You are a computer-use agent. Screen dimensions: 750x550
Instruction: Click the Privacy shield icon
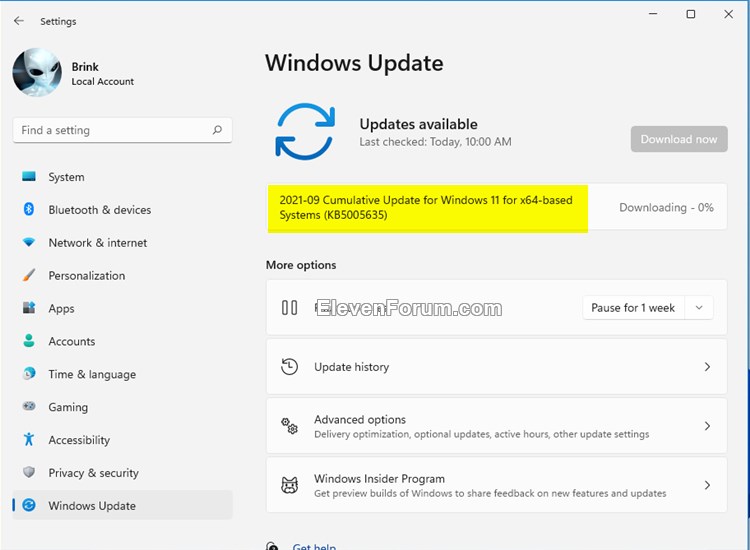pyautogui.click(x=29, y=472)
